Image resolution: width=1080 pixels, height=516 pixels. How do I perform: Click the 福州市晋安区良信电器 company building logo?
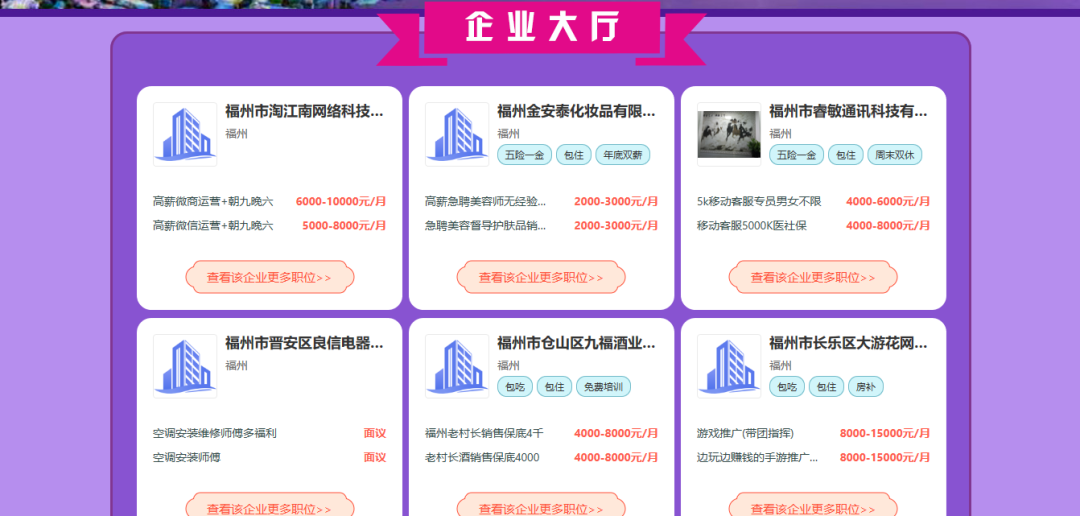185,366
